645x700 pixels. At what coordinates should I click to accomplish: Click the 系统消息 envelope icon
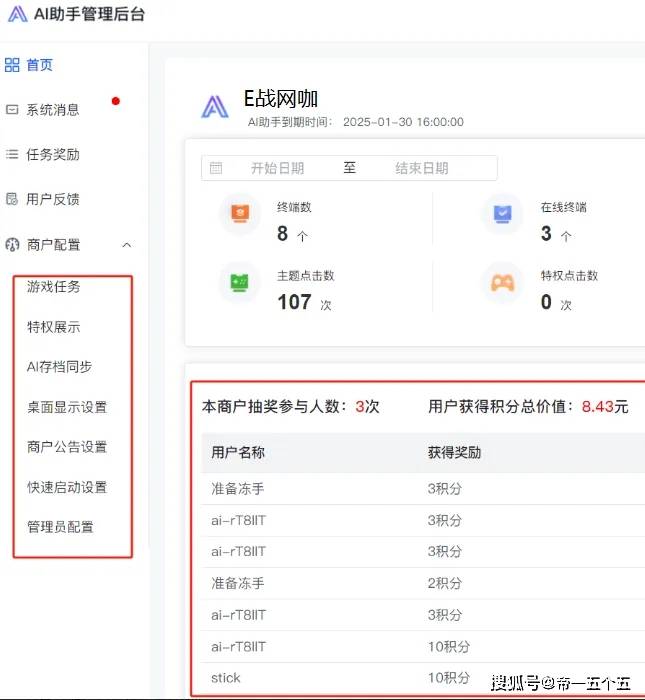pos(12,110)
